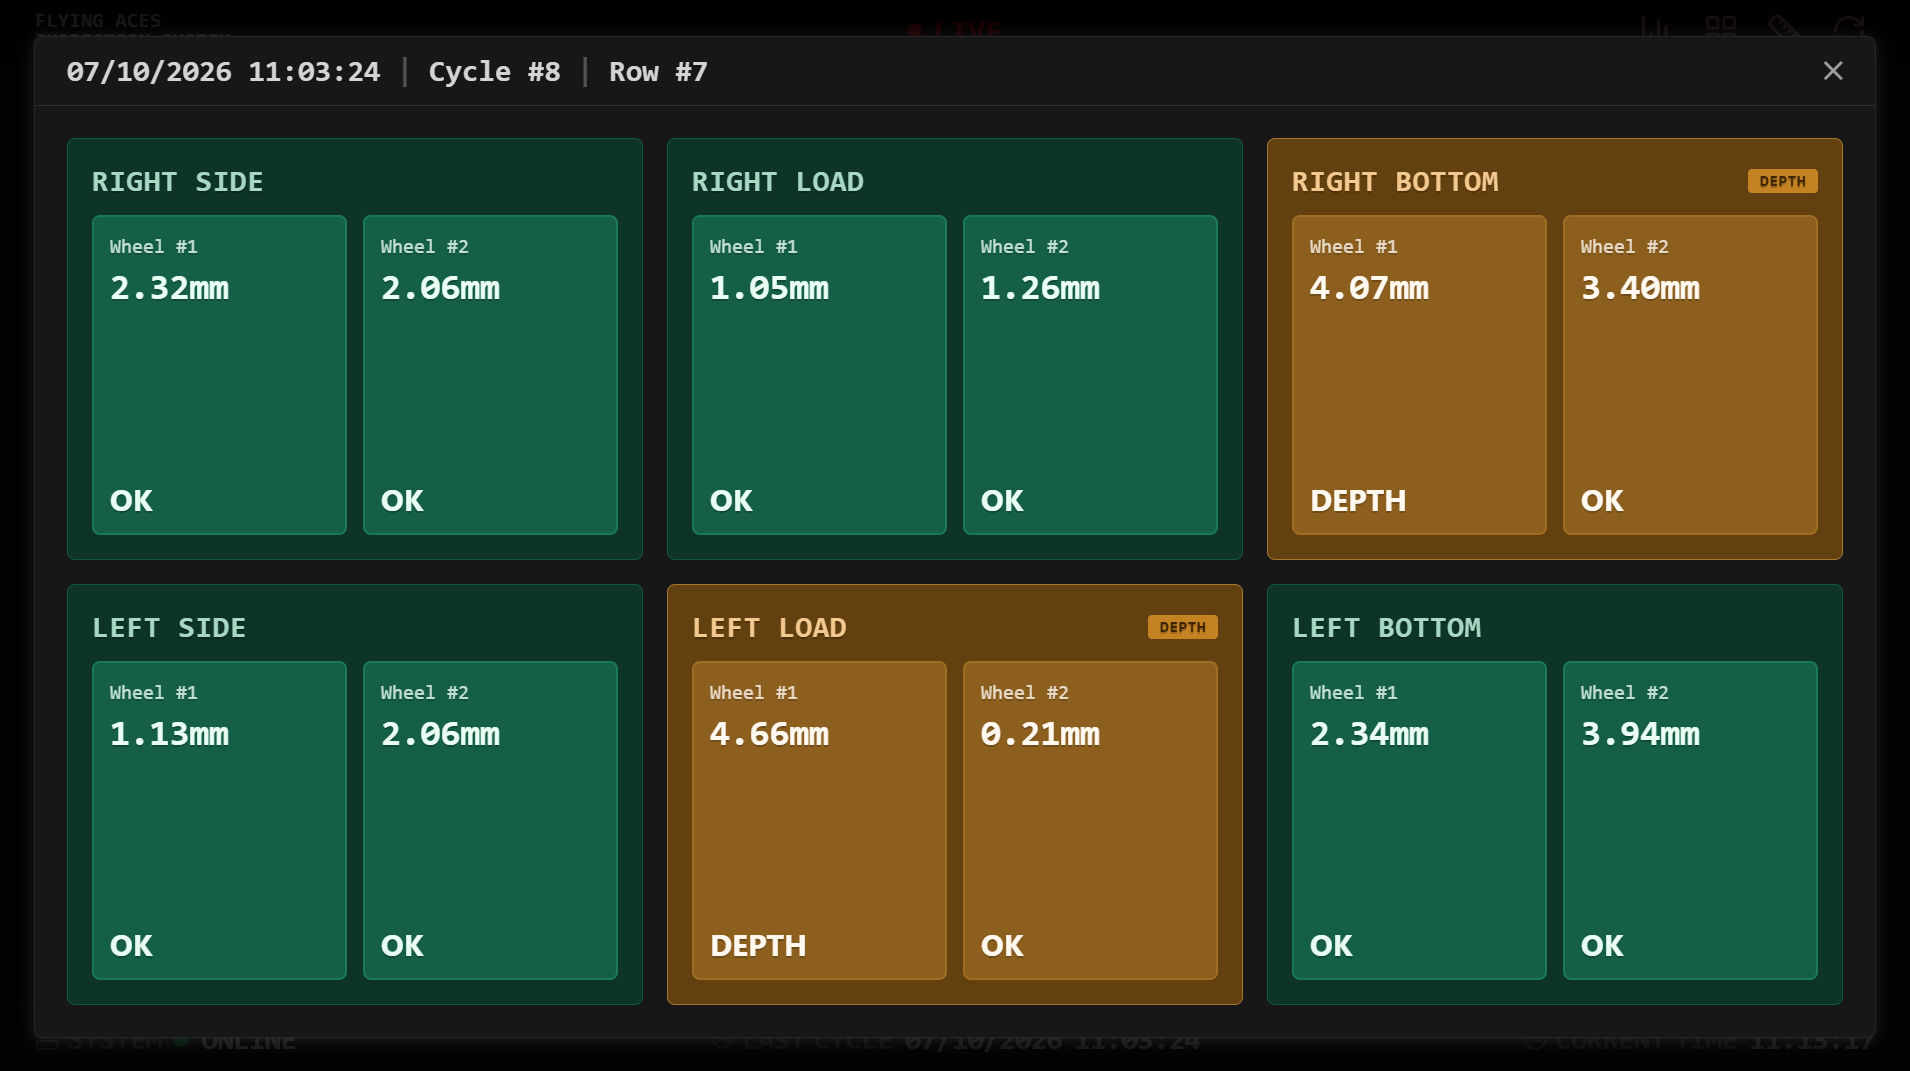Click OK status under Right Bottom Wheel #2
The height and width of the screenshot is (1071, 1910).
coord(1602,500)
